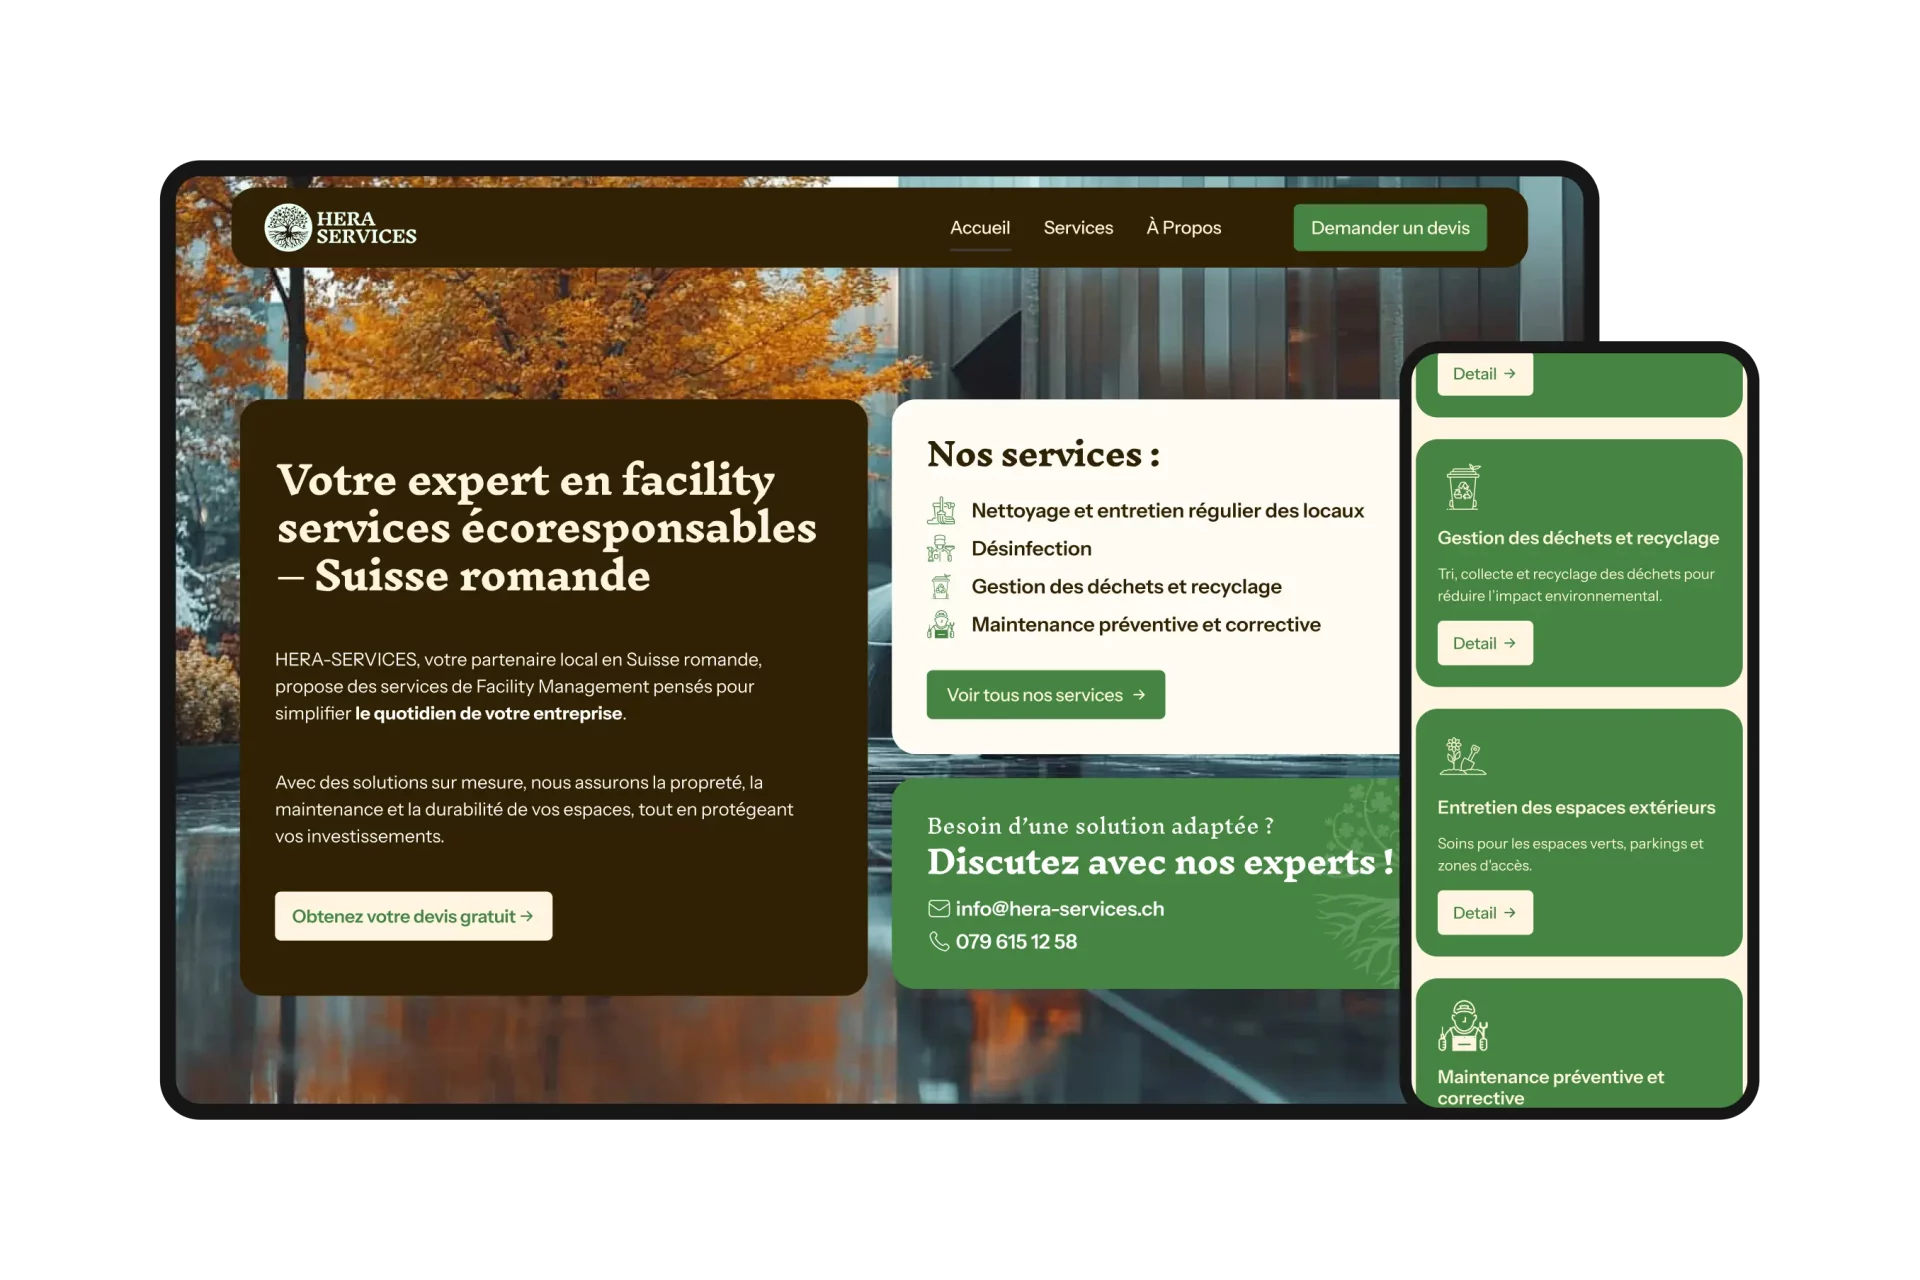Click the plant icon in Entretien des espaces extérieurs card
The height and width of the screenshot is (1280, 1920).
click(1462, 758)
